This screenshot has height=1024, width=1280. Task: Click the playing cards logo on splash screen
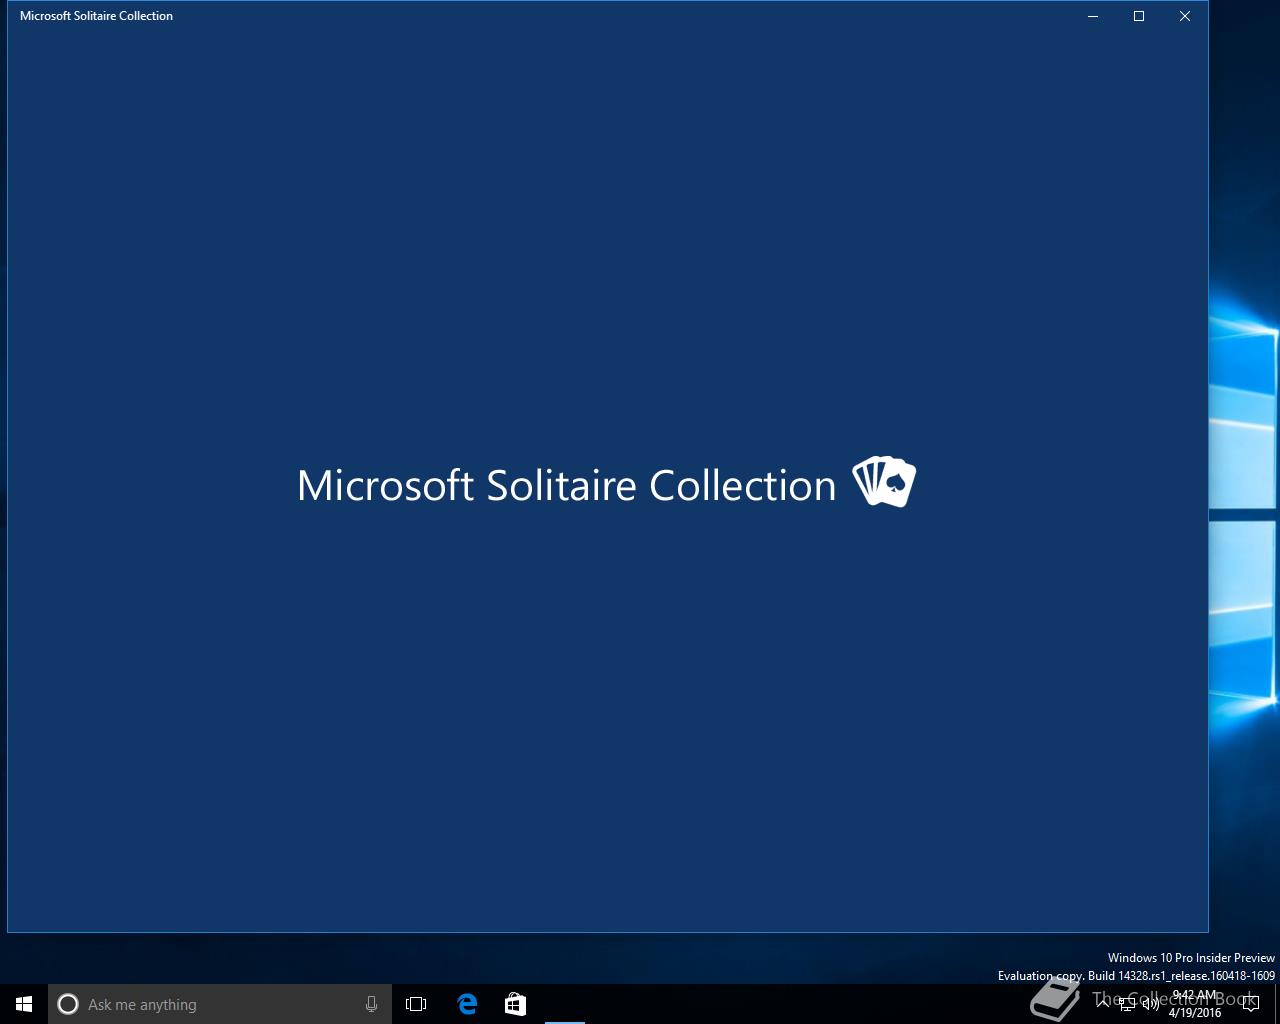point(884,482)
